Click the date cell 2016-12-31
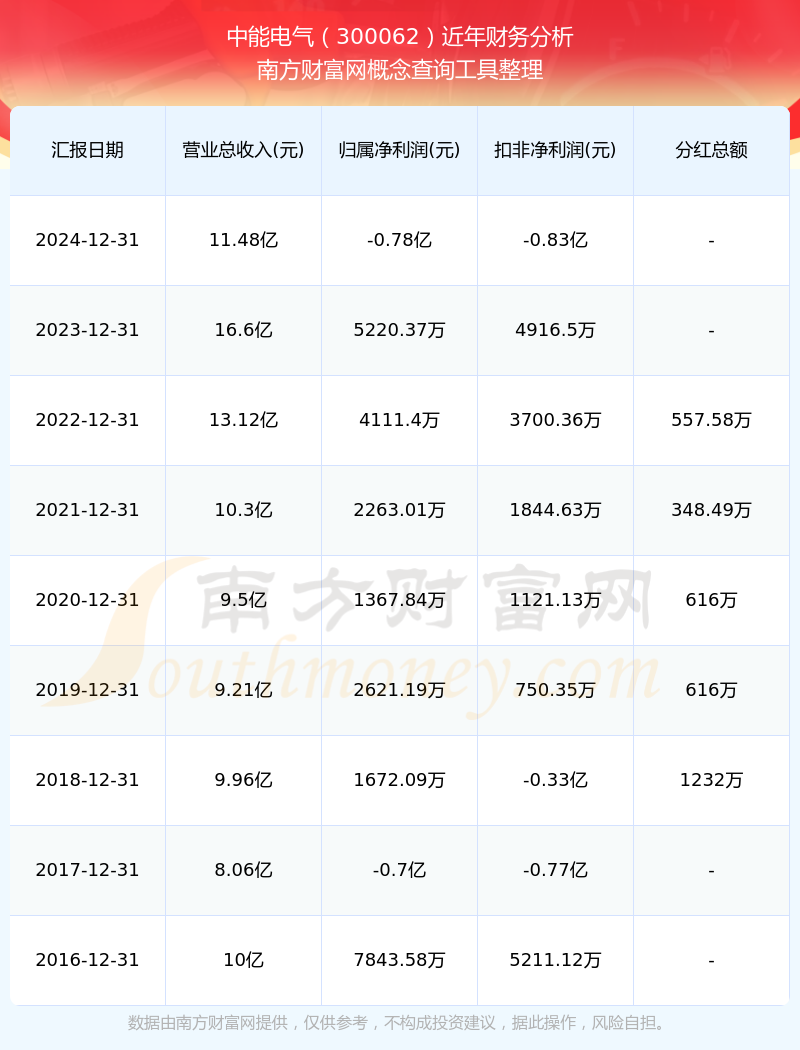 tap(88, 960)
